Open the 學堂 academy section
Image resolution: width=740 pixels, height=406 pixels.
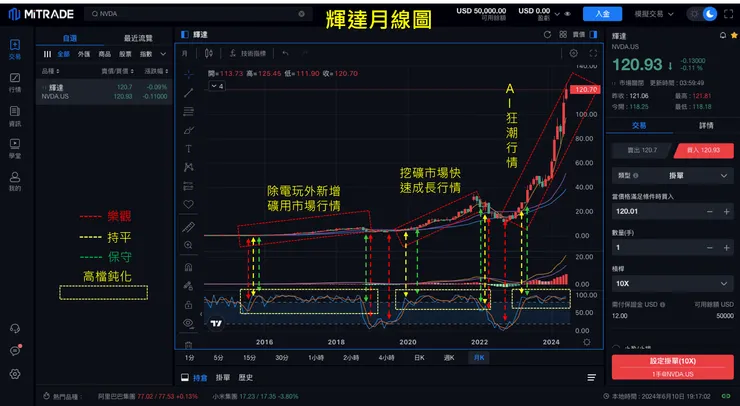(15, 149)
